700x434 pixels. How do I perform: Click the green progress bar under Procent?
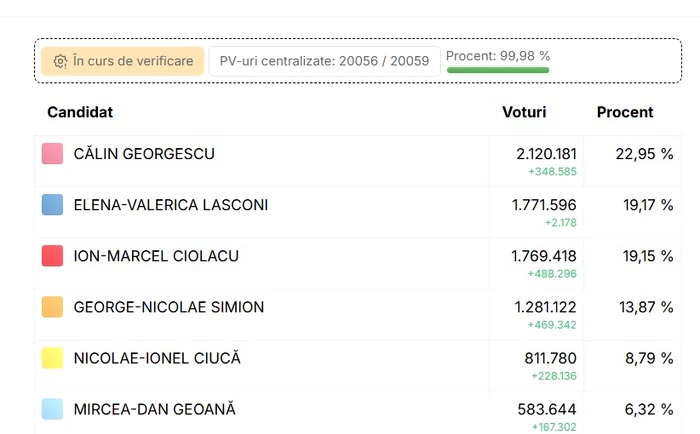(x=498, y=70)
